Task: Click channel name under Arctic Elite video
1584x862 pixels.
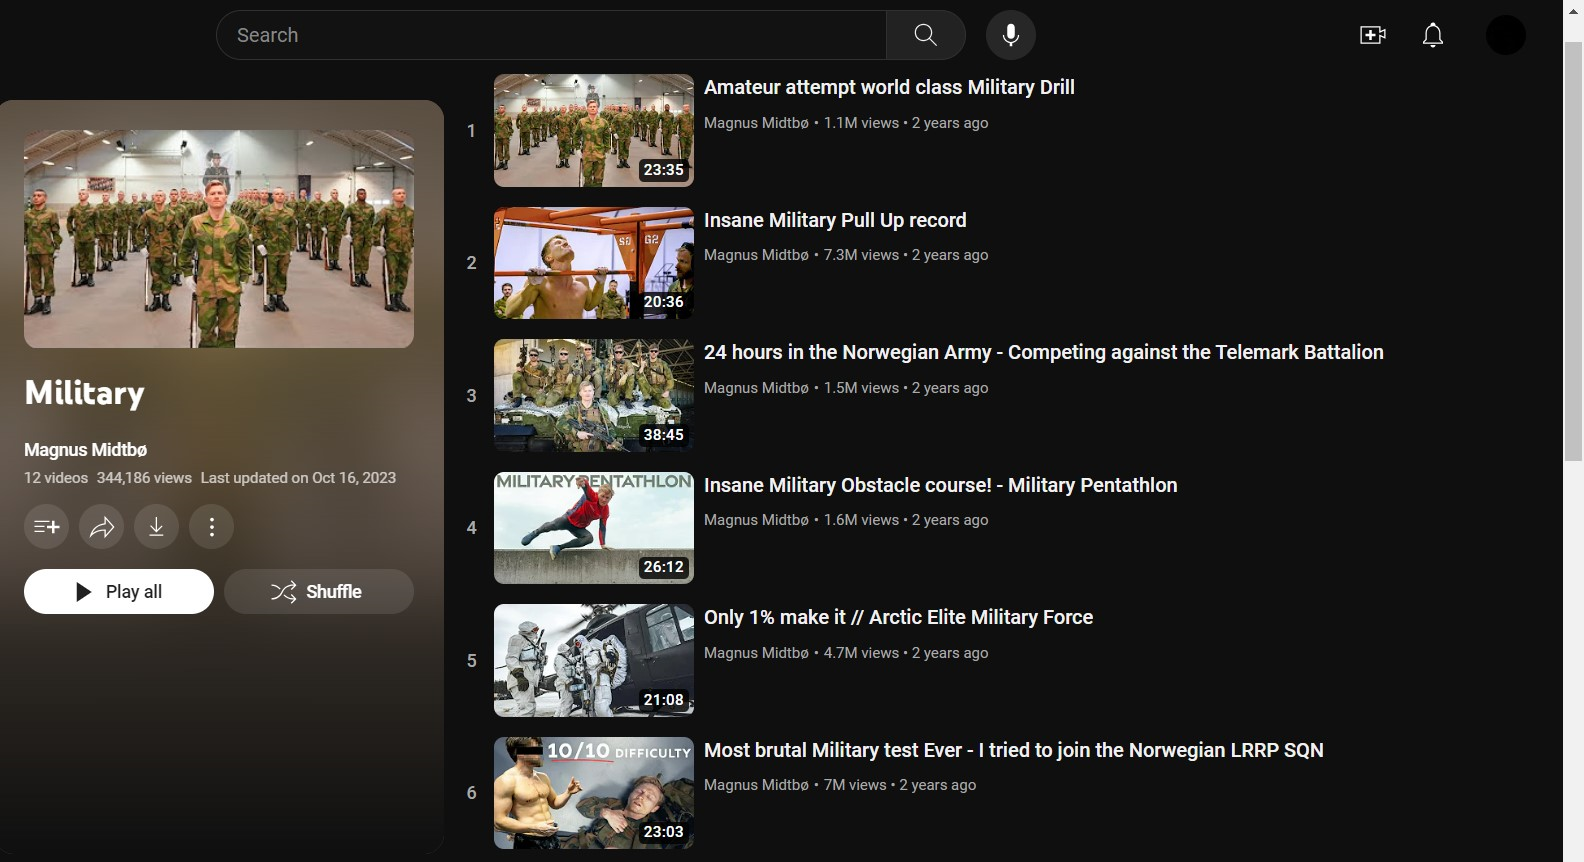Action: [x=756, y=653]
